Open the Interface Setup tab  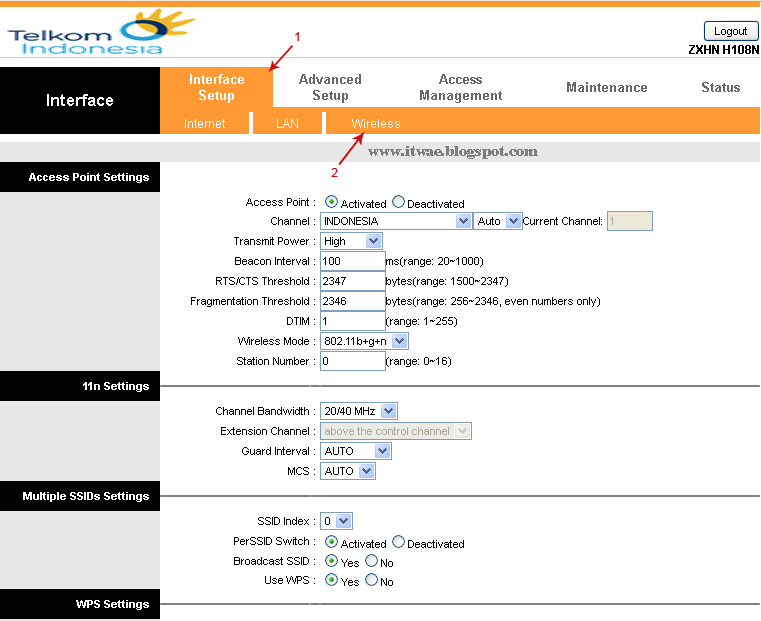pos(216,87)
